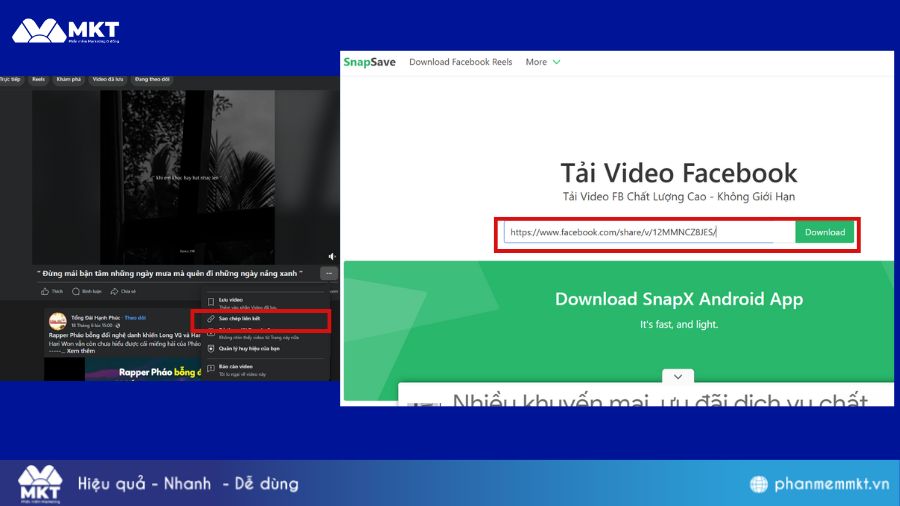This screenshot has width=900, height=506.
Task: Click Download SnapX Android App heading
Action: (678, 299)
